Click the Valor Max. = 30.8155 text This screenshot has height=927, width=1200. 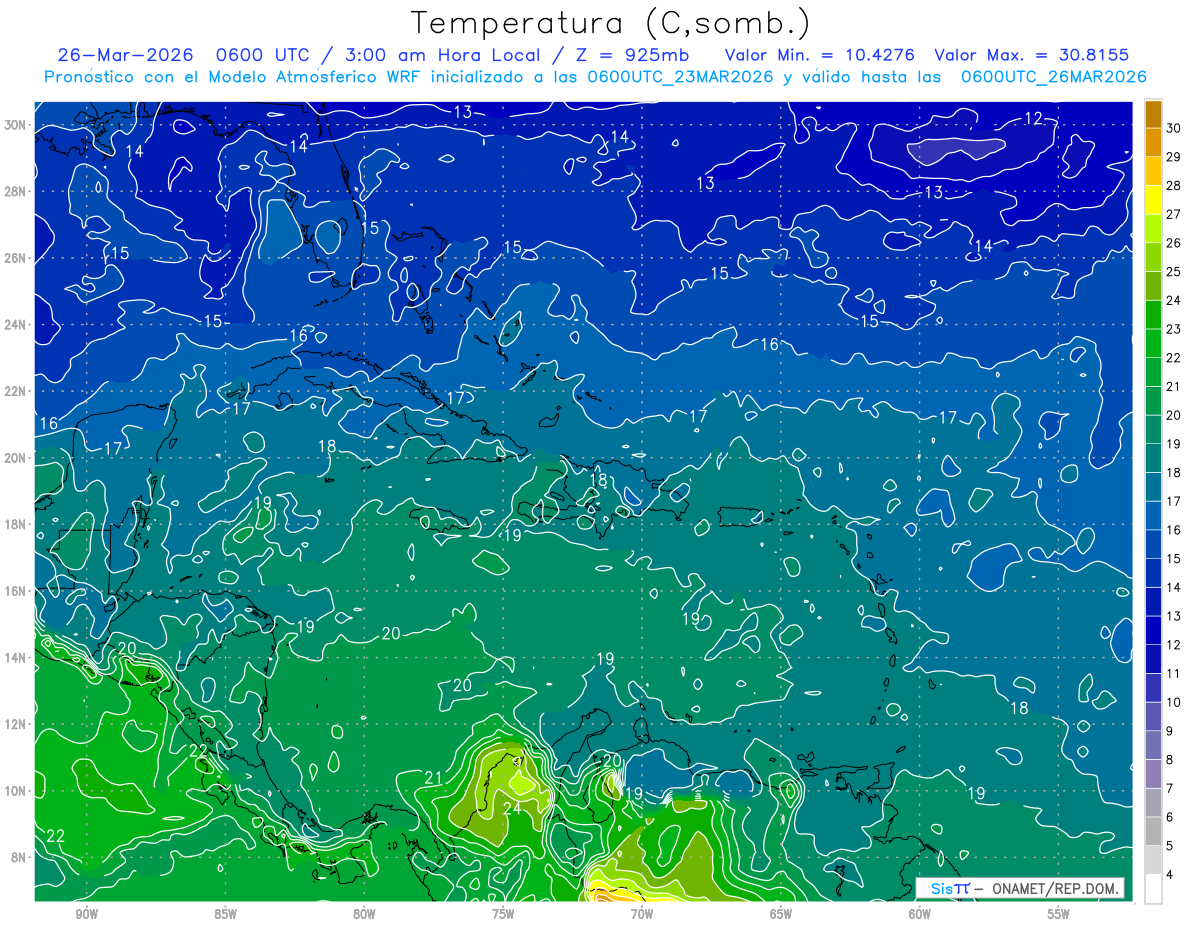(x=1031, y=54)
